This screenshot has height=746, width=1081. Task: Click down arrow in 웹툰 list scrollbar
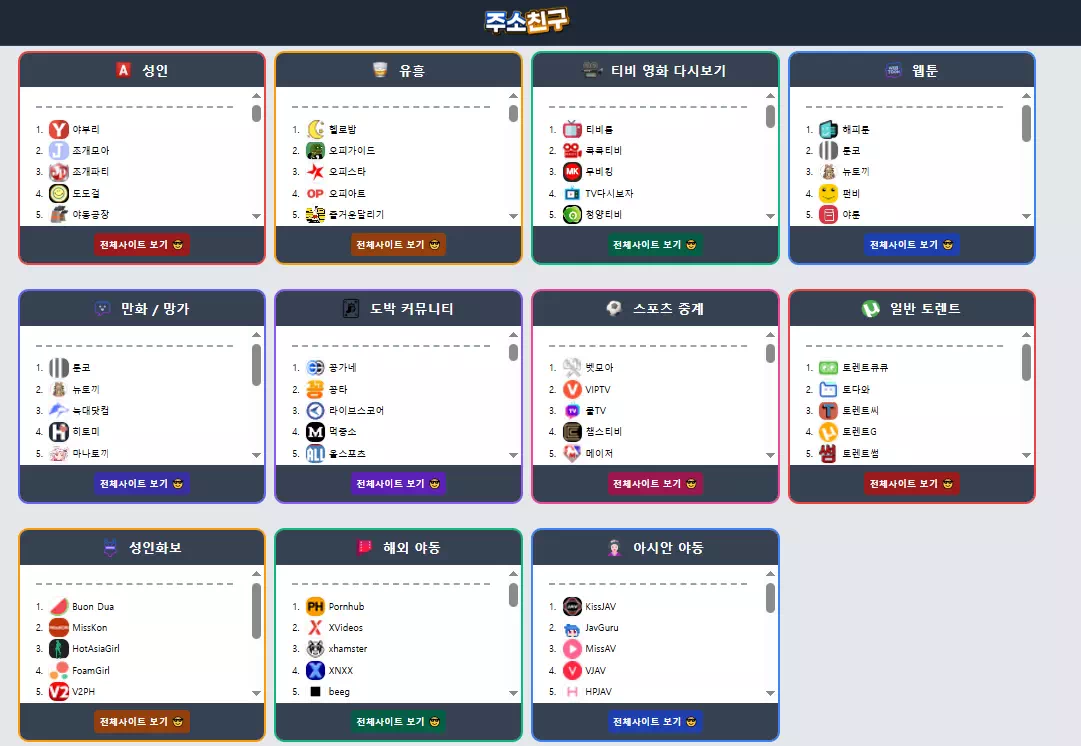(1027, 216)
